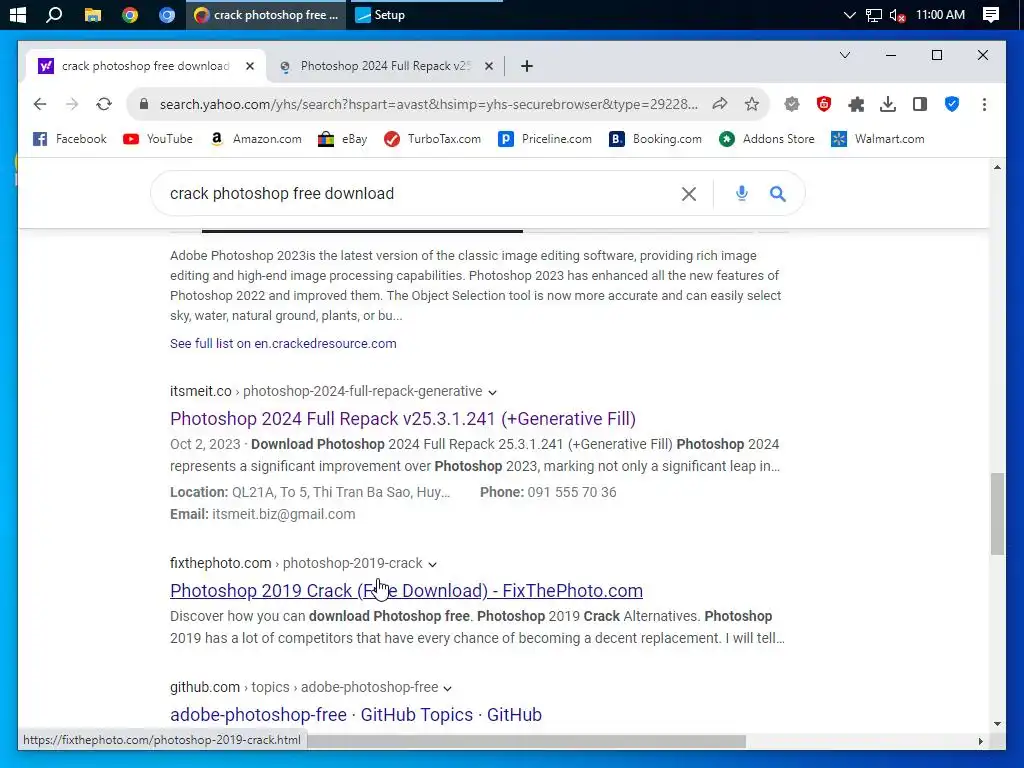Click the horizontal scrollbar thumb

coord(526,741)
